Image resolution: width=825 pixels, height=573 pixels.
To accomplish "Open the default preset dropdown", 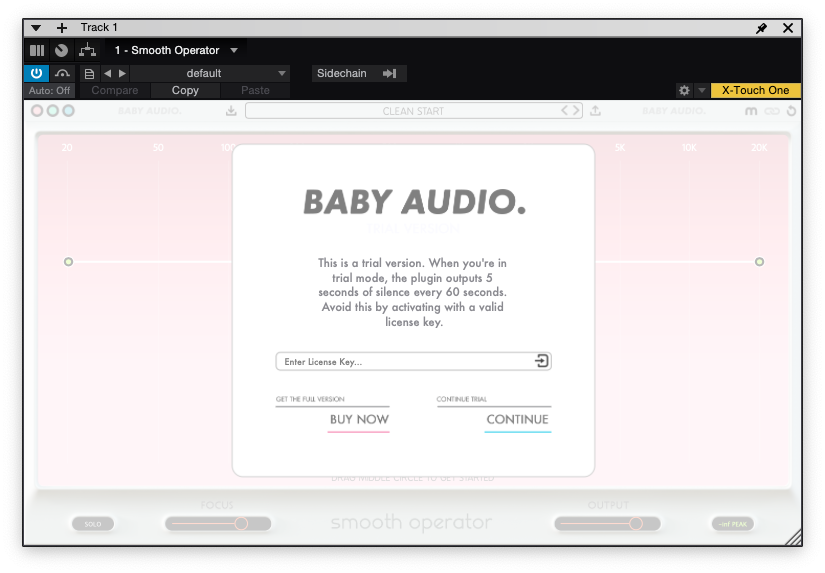I will click(210, 73).
